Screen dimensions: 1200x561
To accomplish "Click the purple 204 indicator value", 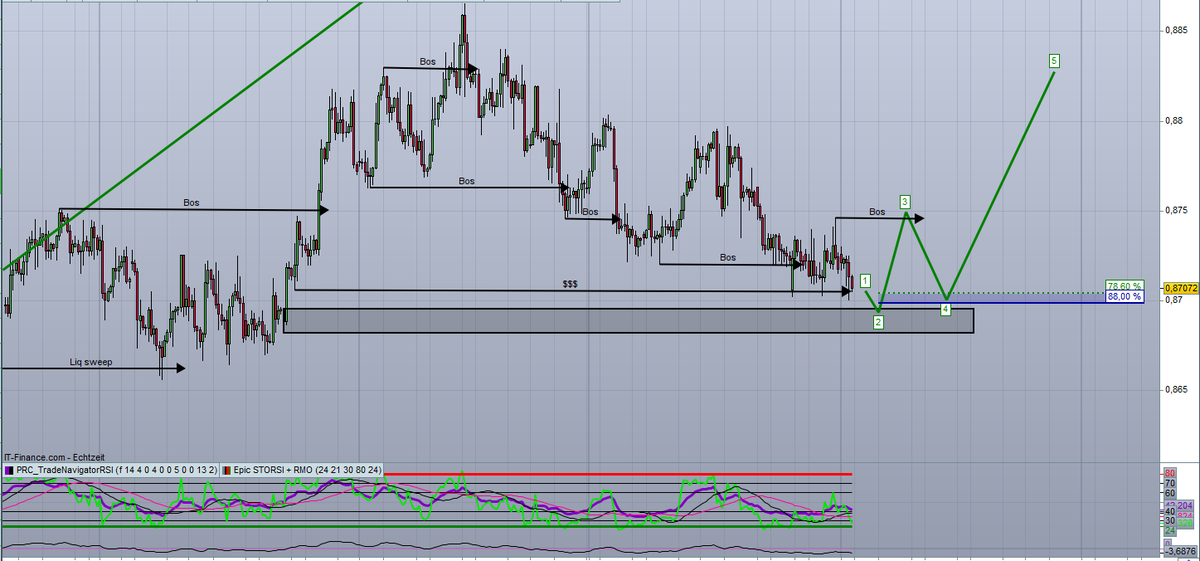I will 1187,506.
